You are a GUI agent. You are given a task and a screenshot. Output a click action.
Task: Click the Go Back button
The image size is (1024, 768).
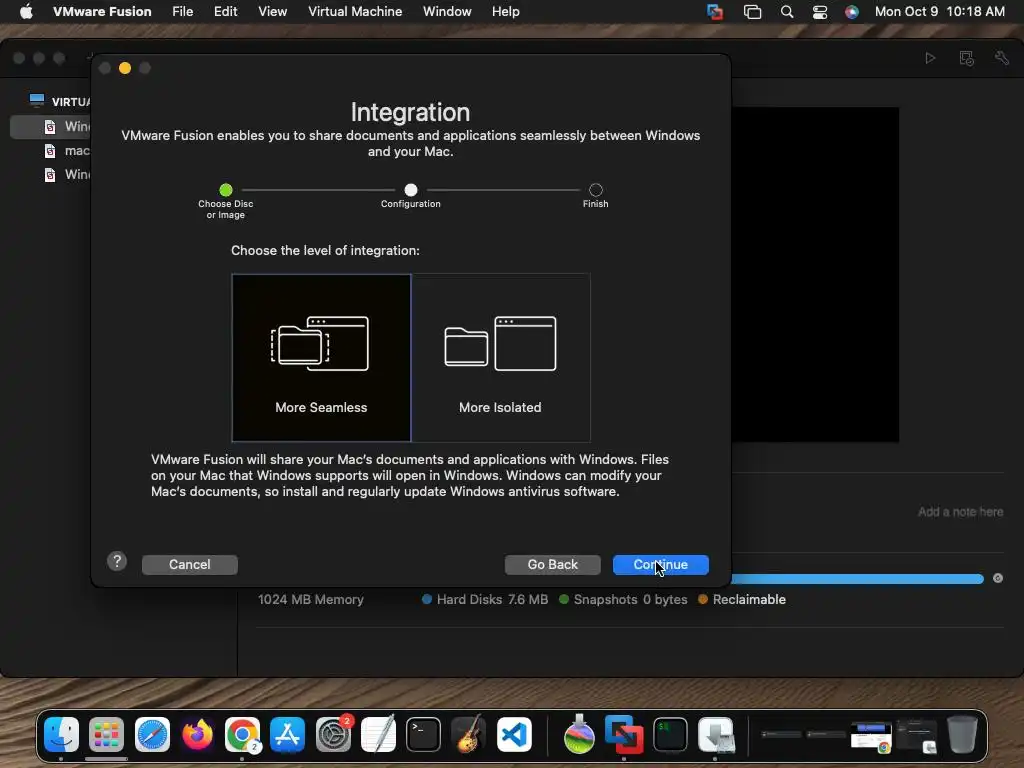click(552, 564)
